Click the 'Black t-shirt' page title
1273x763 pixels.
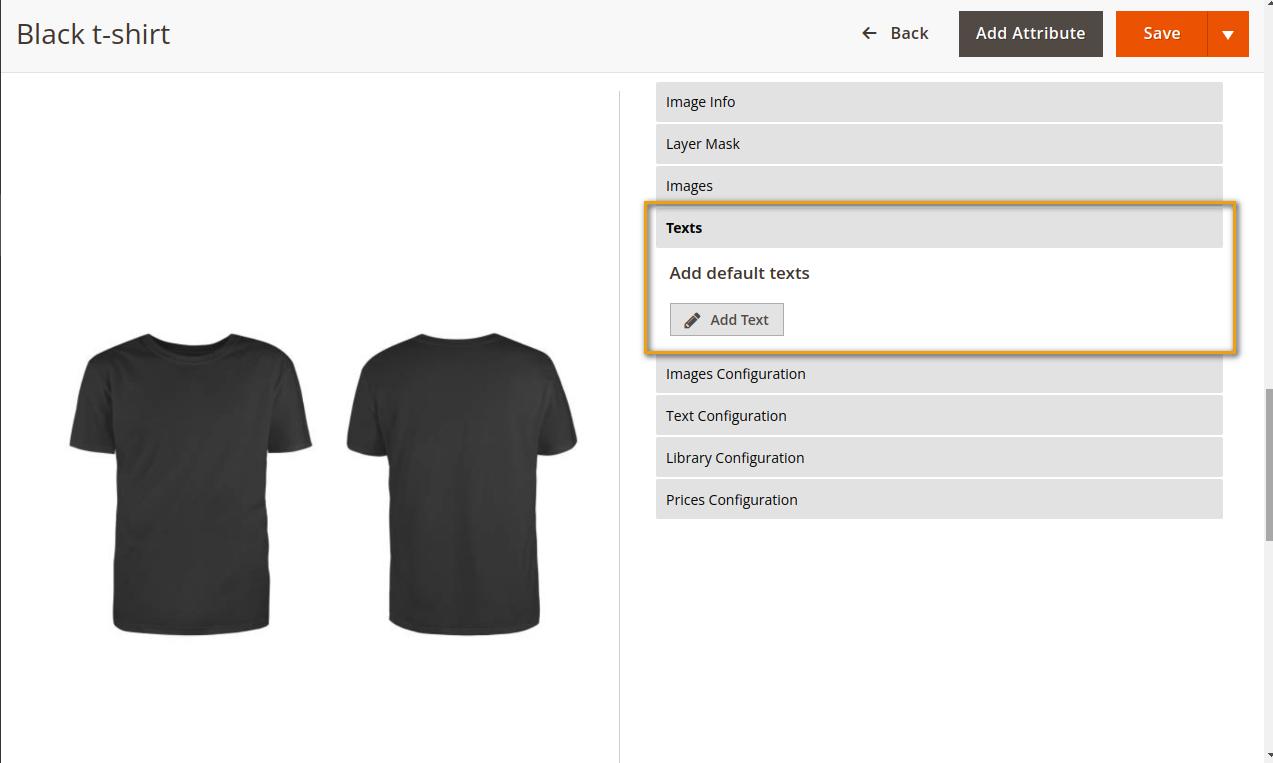tap(93, 34)
